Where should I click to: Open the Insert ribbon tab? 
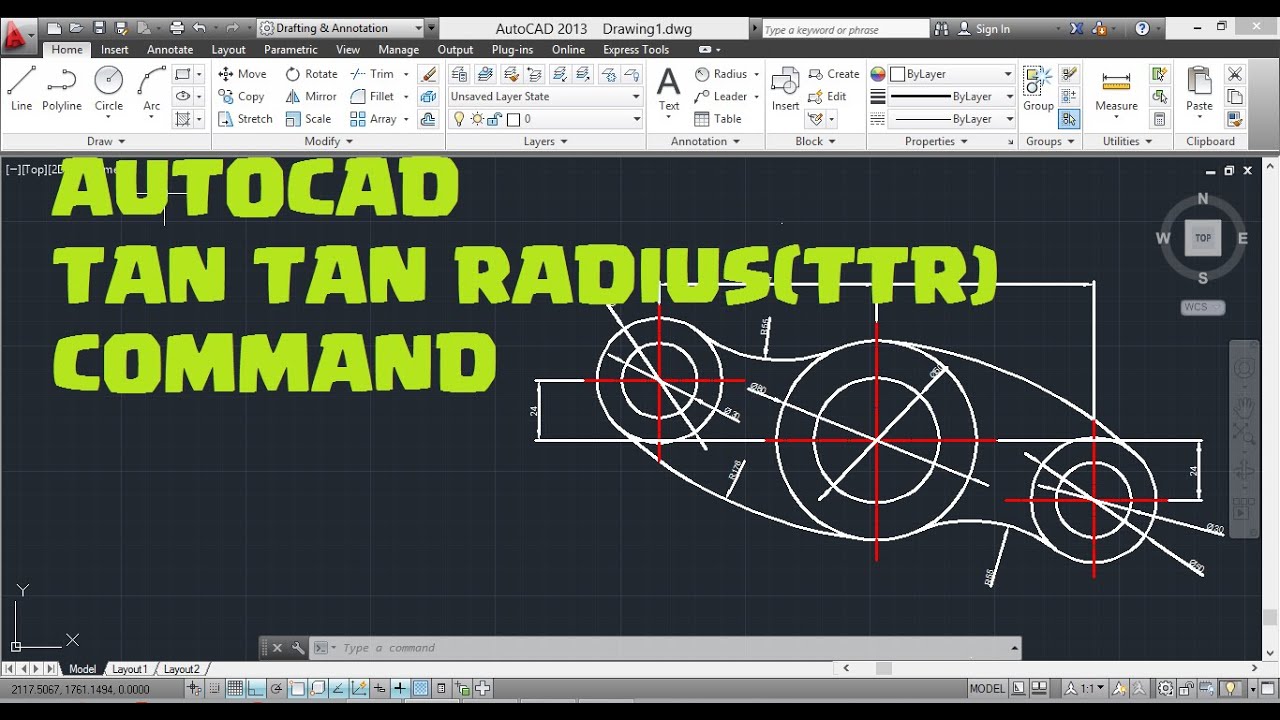click(x=115, y=49)
